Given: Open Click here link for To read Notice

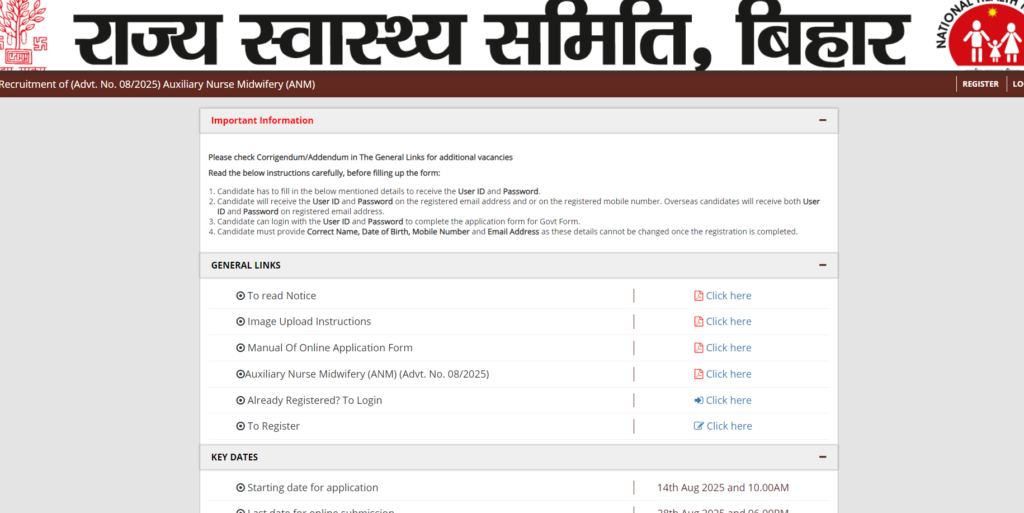Looking at the screenshot, I should (x=728, y=296).
